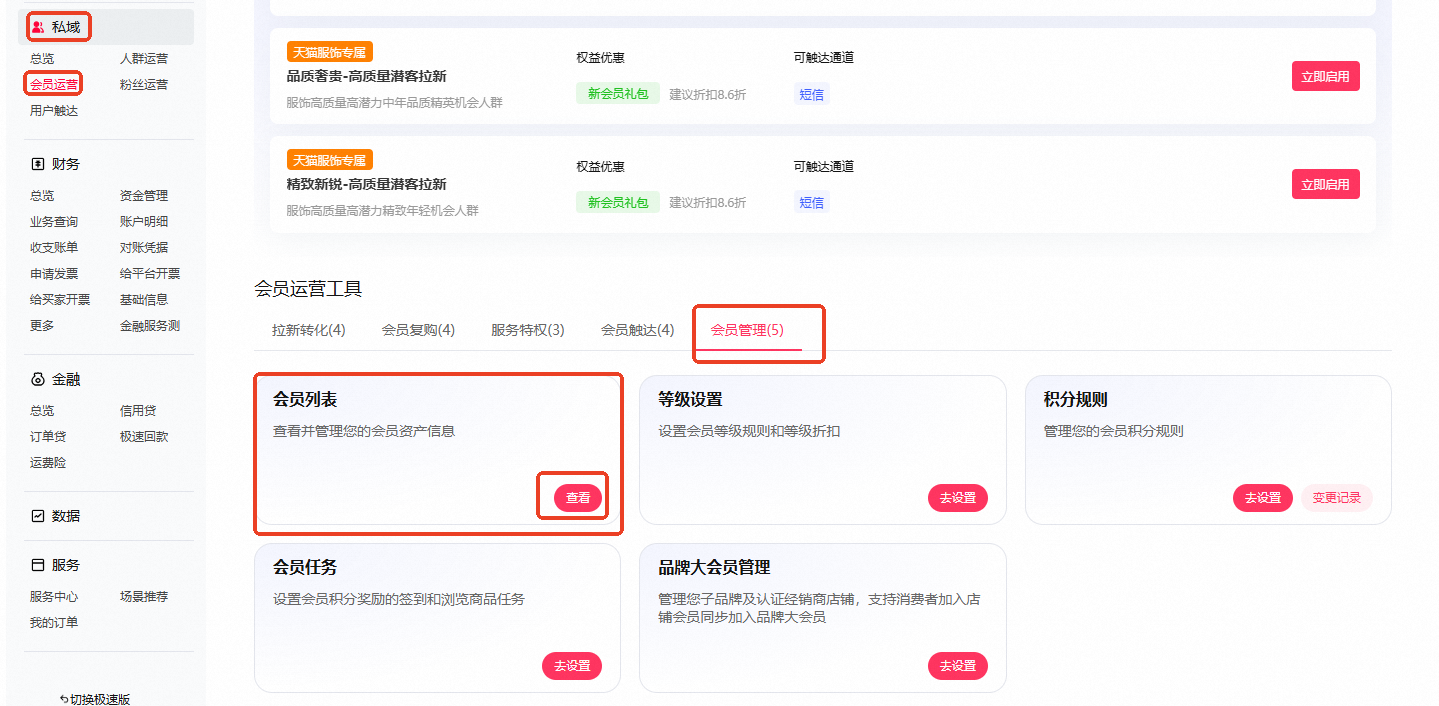The image size is (1439, 706).
Task: Click 短信 tag in 品质奢贵 row
Action: [x=811, y=95]
